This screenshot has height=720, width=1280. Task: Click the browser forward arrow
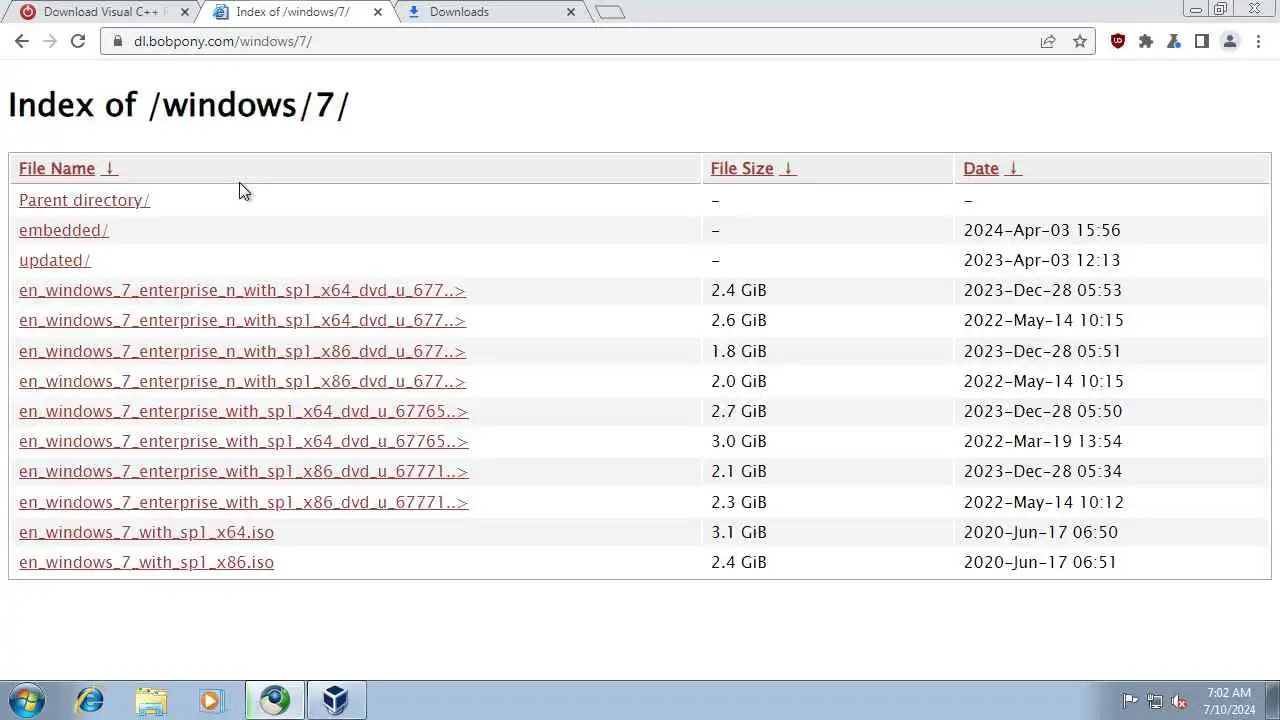point(50,41)
